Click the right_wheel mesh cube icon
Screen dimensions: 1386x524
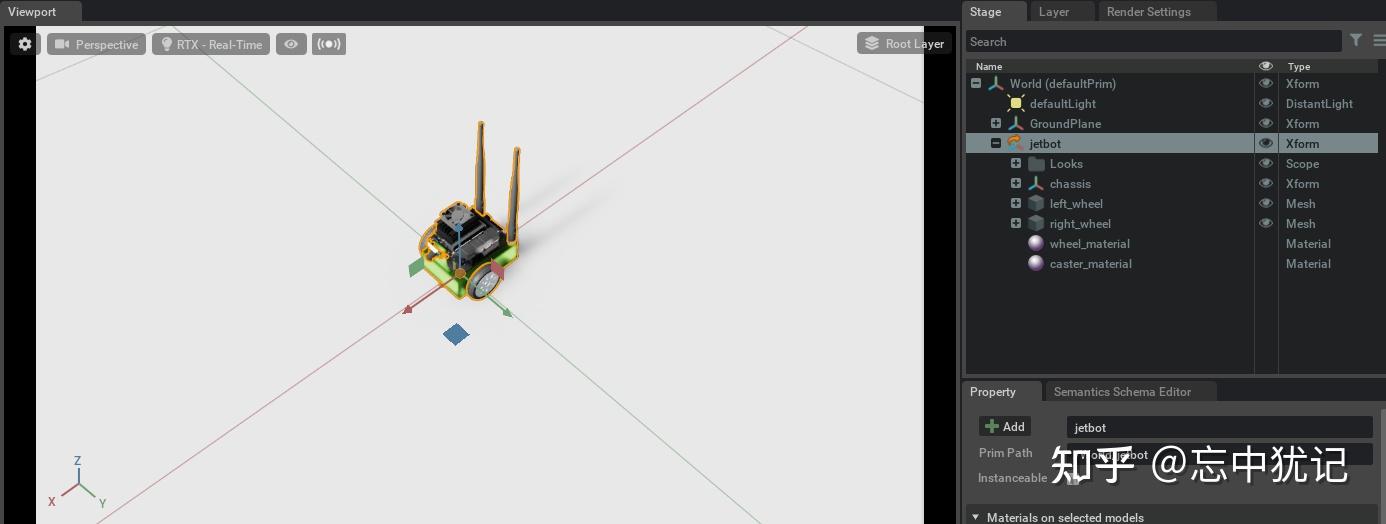tap(1036, 224)
